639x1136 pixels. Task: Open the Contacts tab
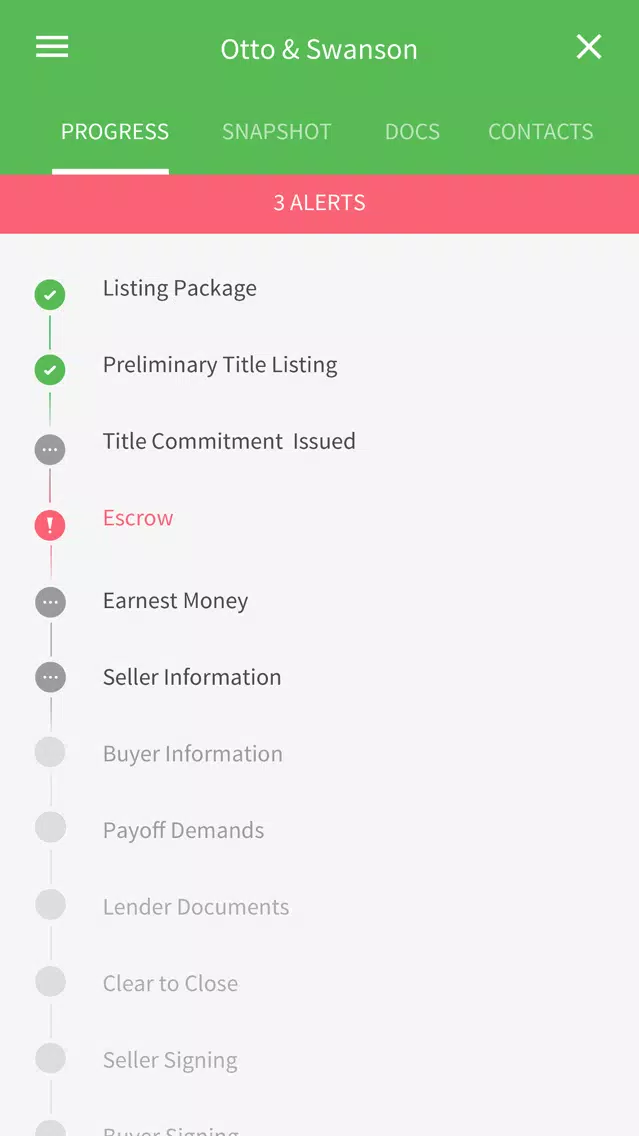click(x=540, y=131)
